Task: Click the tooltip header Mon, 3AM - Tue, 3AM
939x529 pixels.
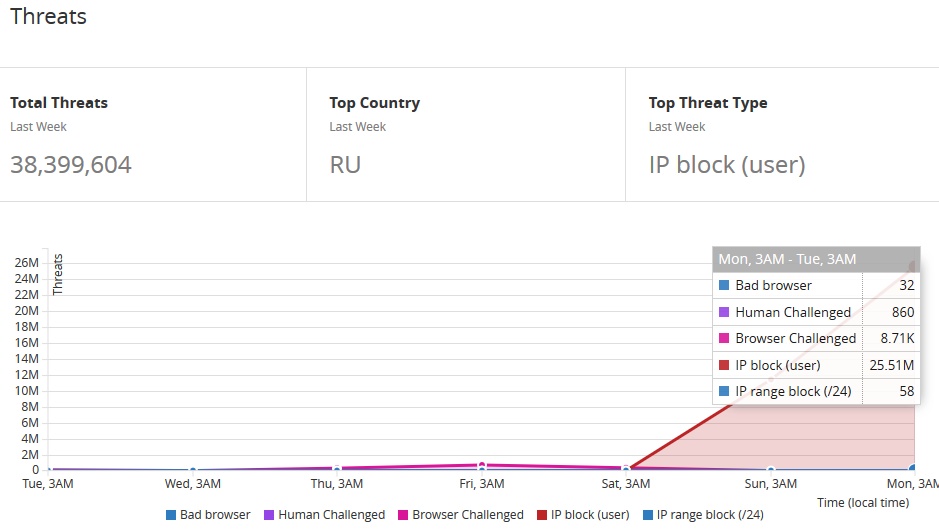Action: tap(788, 259)
